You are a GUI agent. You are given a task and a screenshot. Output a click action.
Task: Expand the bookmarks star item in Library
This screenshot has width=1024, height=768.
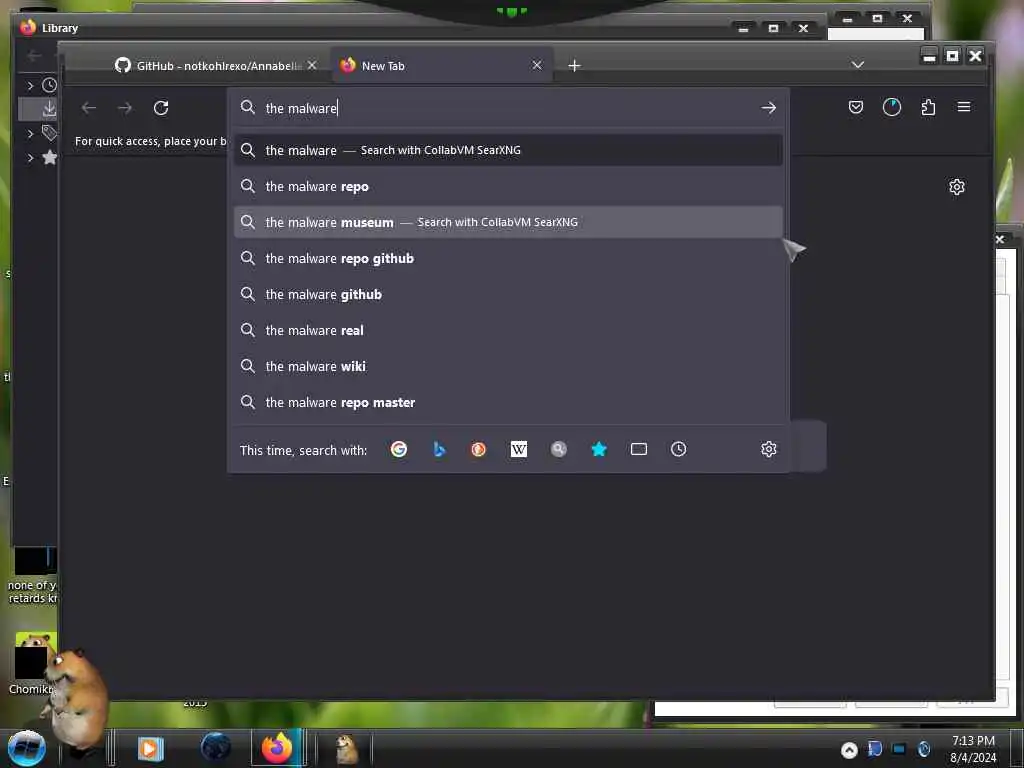30,157
